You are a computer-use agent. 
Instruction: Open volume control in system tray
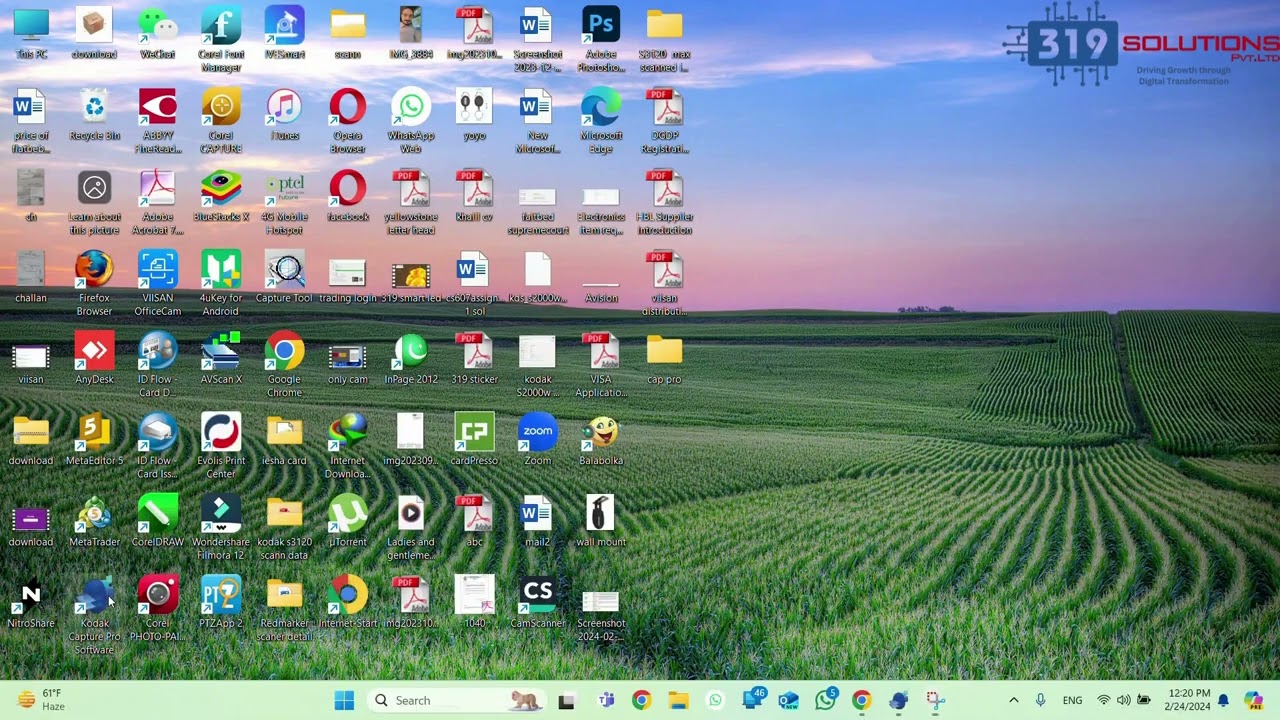[1123, 700]
